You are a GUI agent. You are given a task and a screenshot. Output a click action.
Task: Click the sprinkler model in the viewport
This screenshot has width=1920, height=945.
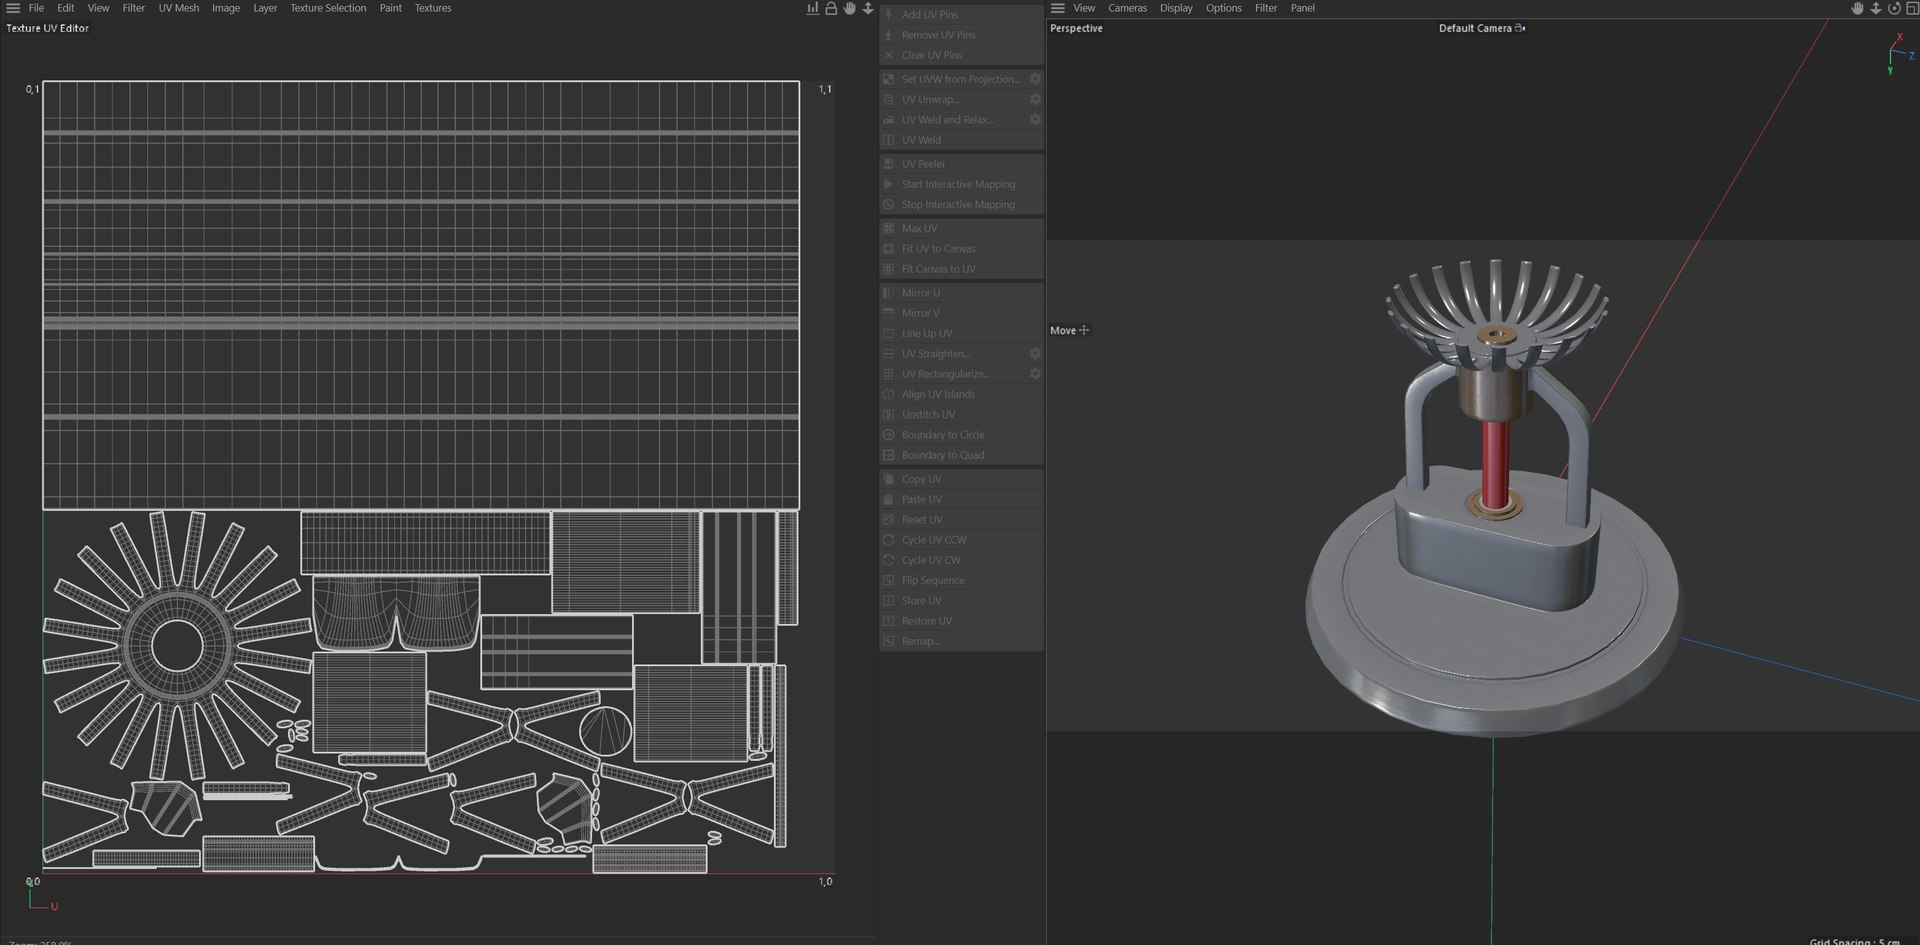point(1493,500)
